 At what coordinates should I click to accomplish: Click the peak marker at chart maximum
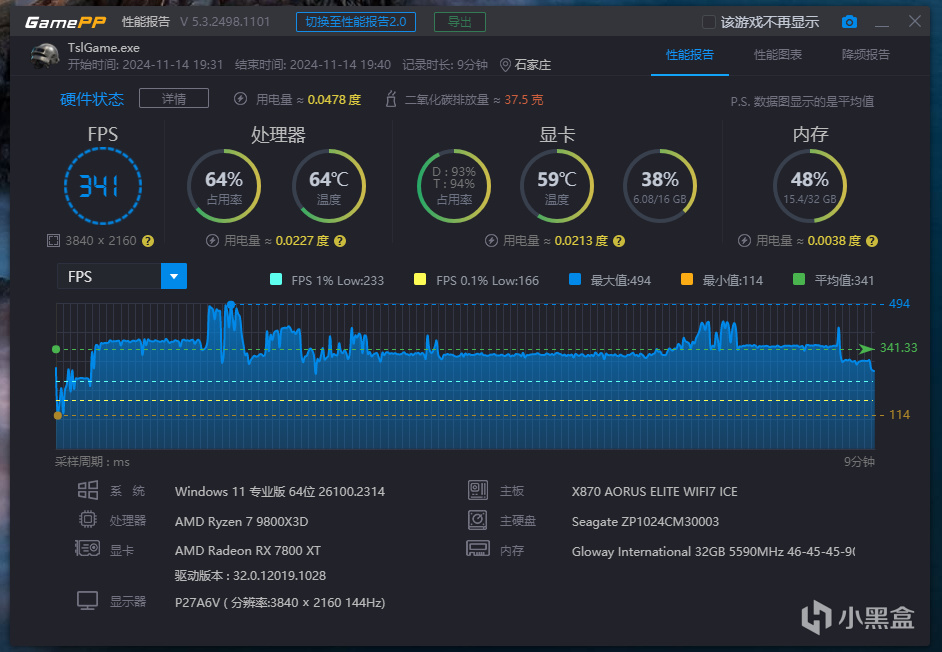pyautogui.click(x=231, y=305)
